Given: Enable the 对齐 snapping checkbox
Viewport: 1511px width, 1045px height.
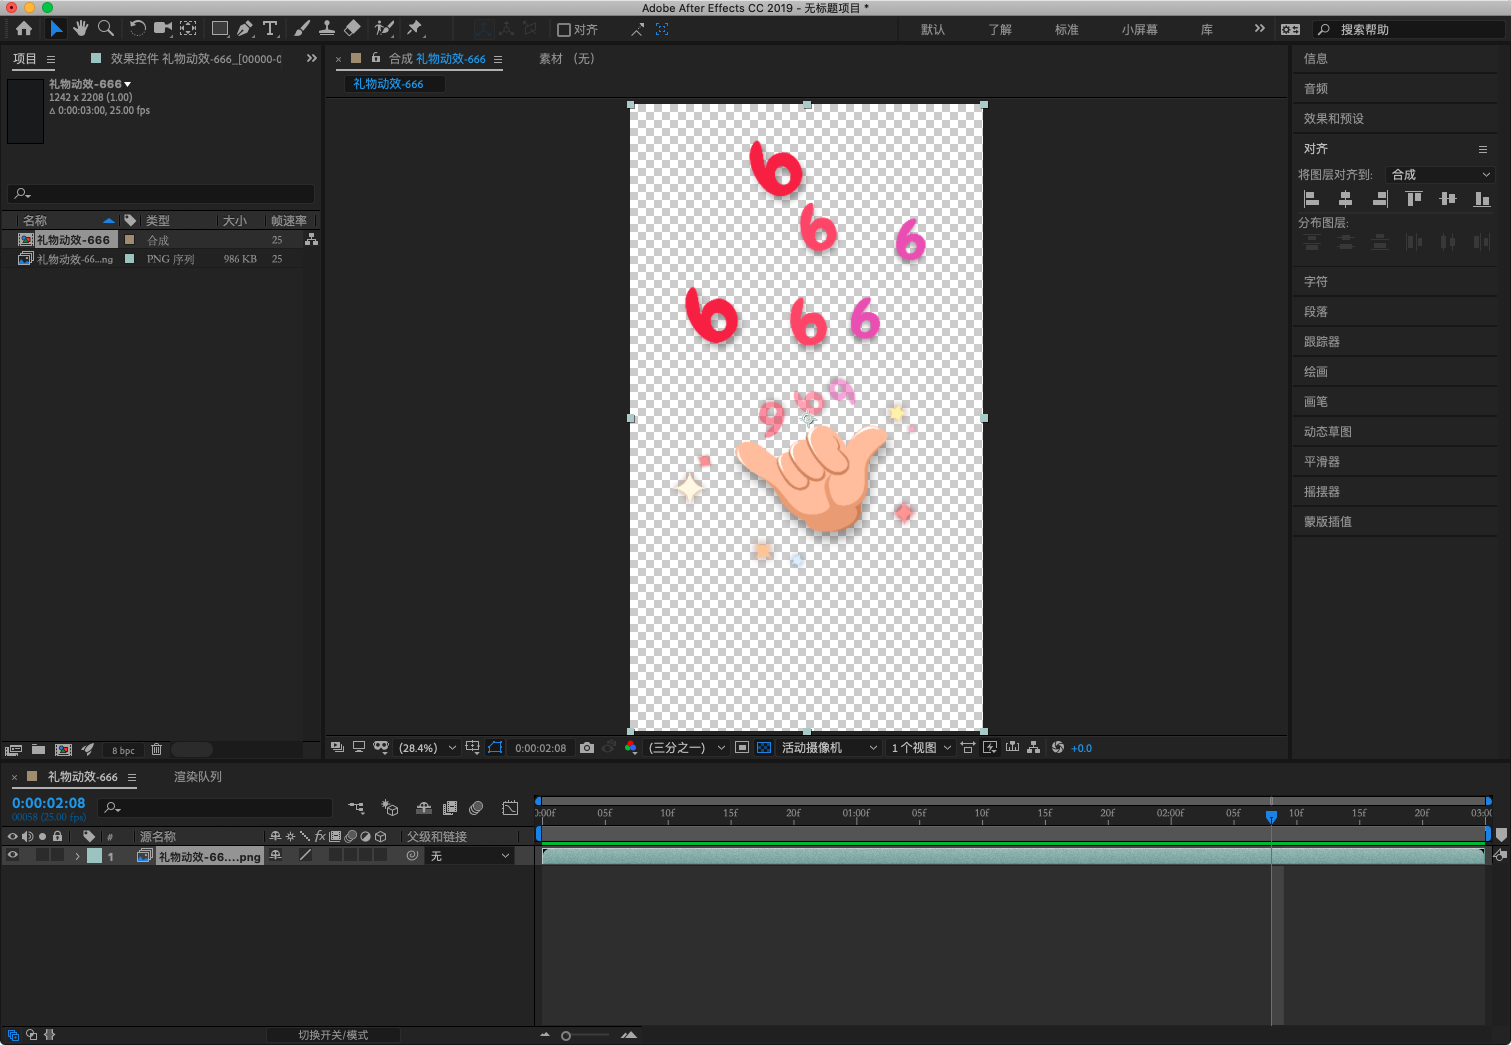Looking at the screenshot, I should coord(564,30).
